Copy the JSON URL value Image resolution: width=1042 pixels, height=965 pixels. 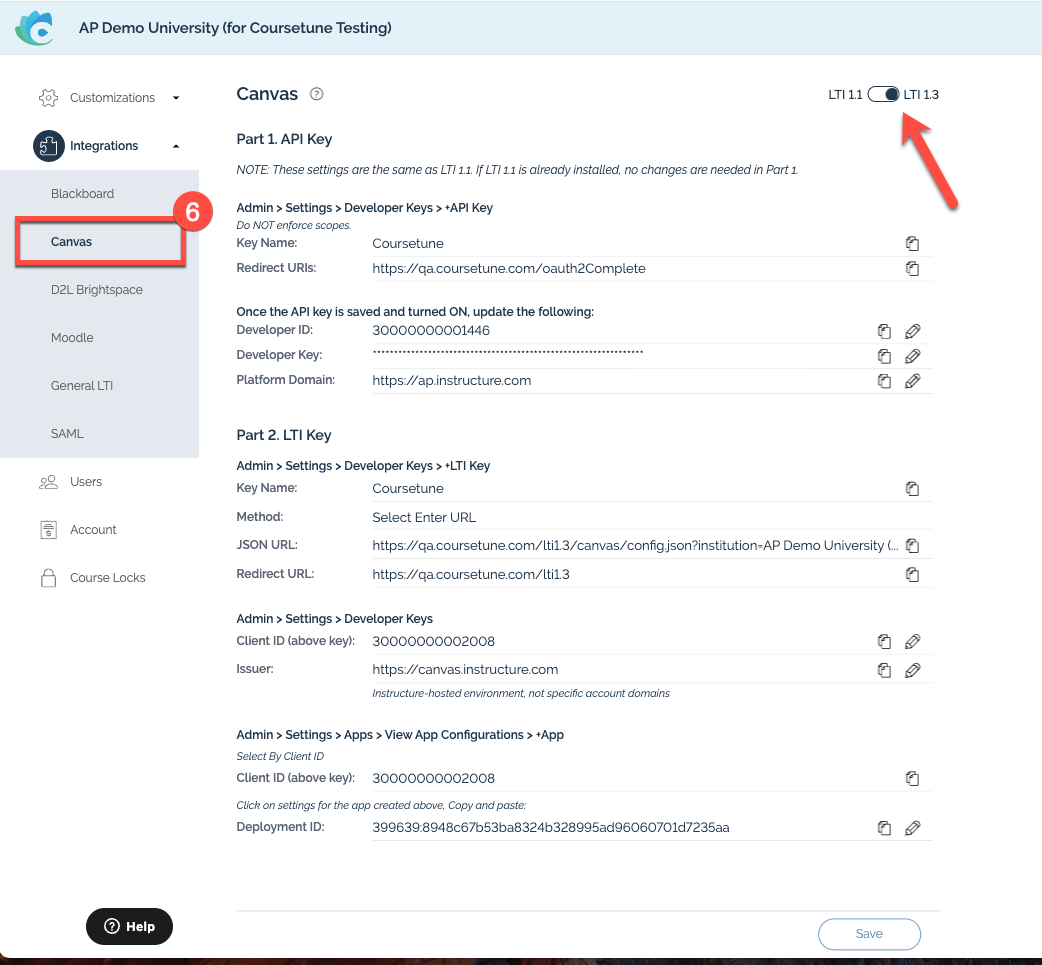pos(912,546)
